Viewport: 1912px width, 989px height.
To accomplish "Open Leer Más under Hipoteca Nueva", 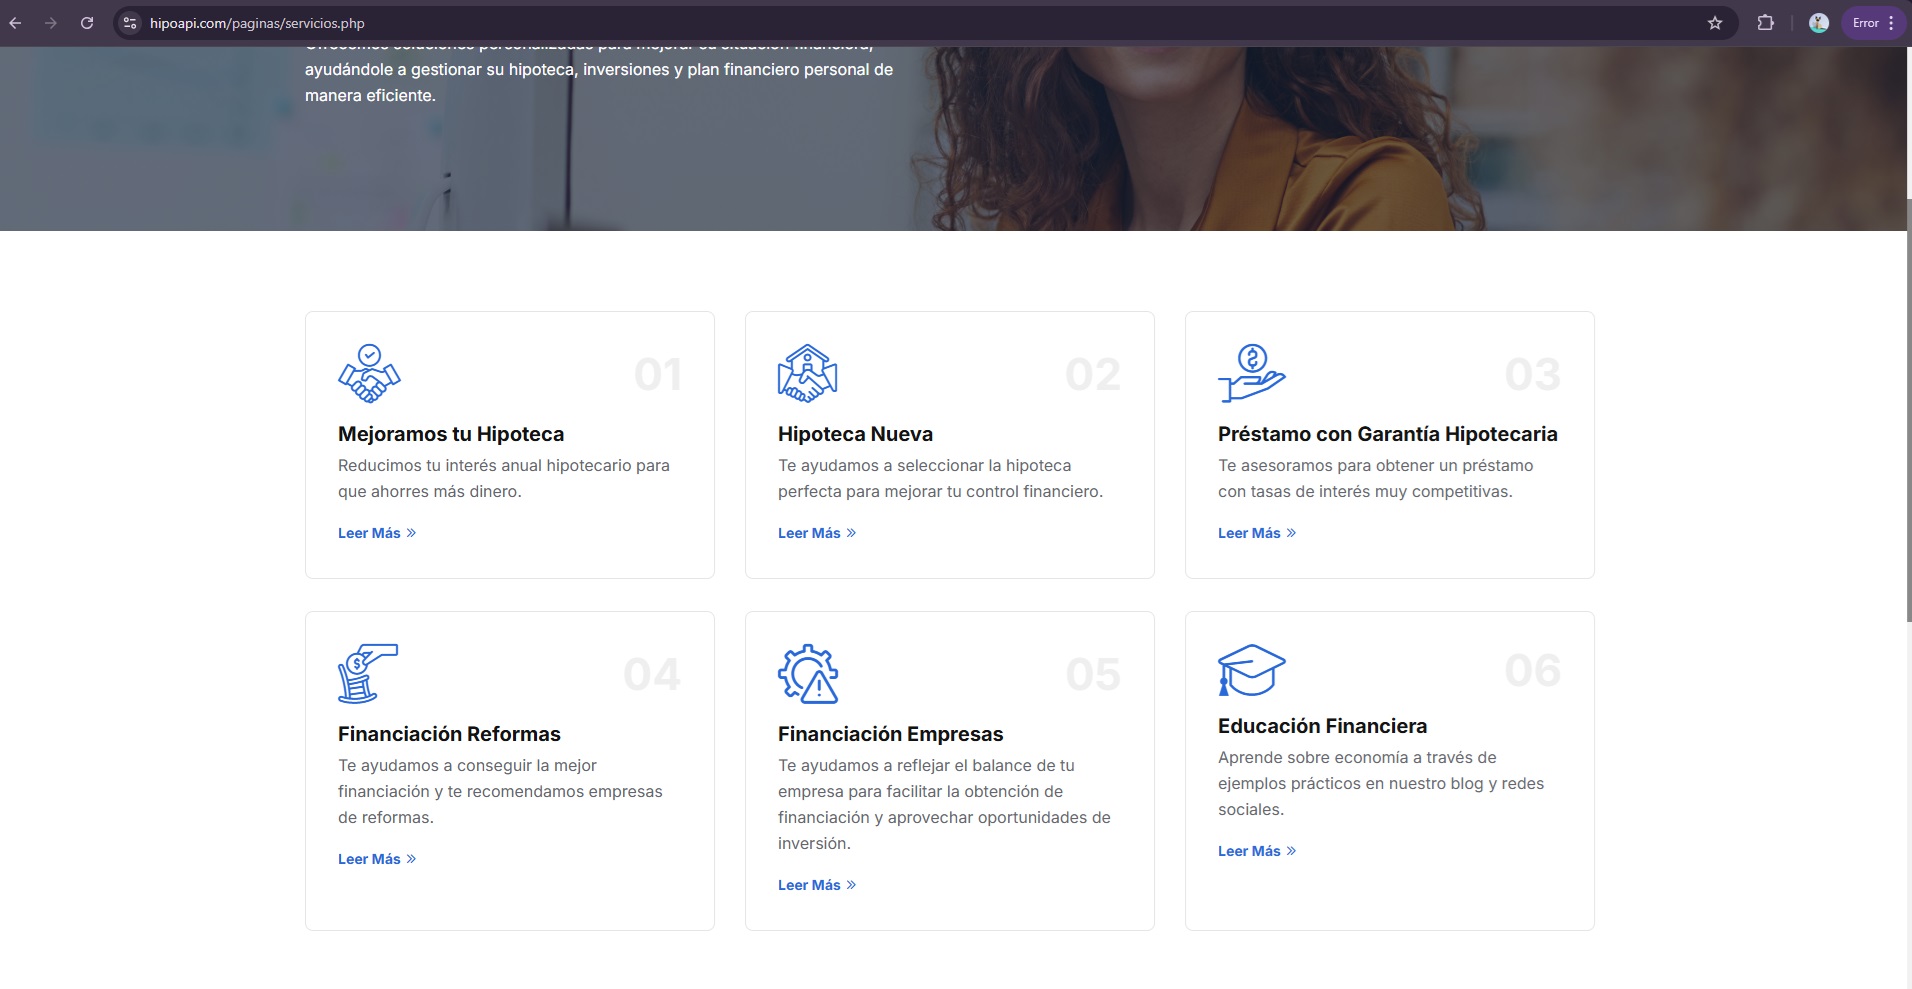I will (x=816, y=533).
